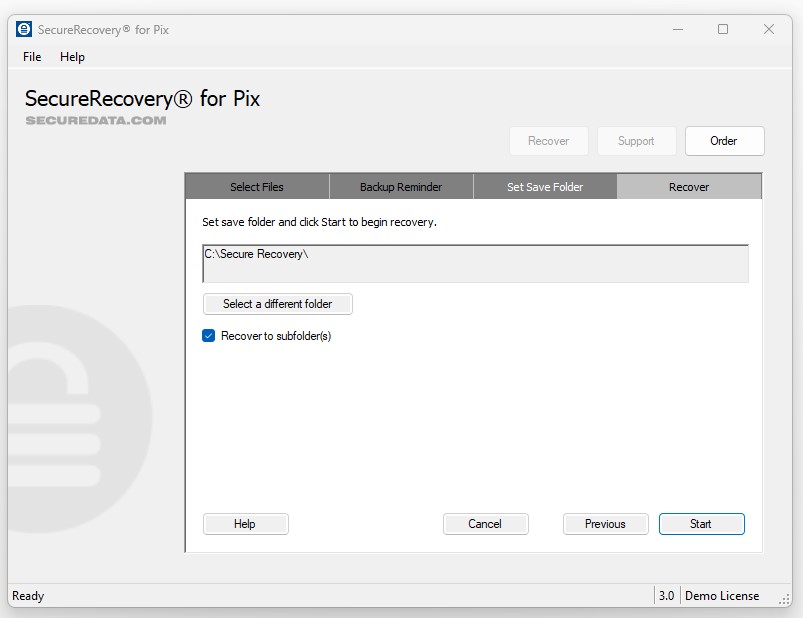Click the SECUREDATA.COM logo text

96,120
